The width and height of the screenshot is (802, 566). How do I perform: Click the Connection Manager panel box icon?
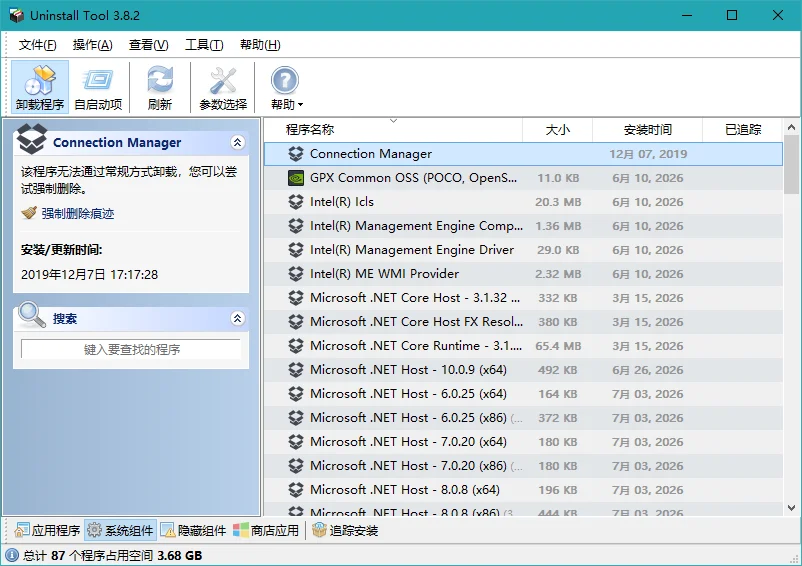point(31,139)
